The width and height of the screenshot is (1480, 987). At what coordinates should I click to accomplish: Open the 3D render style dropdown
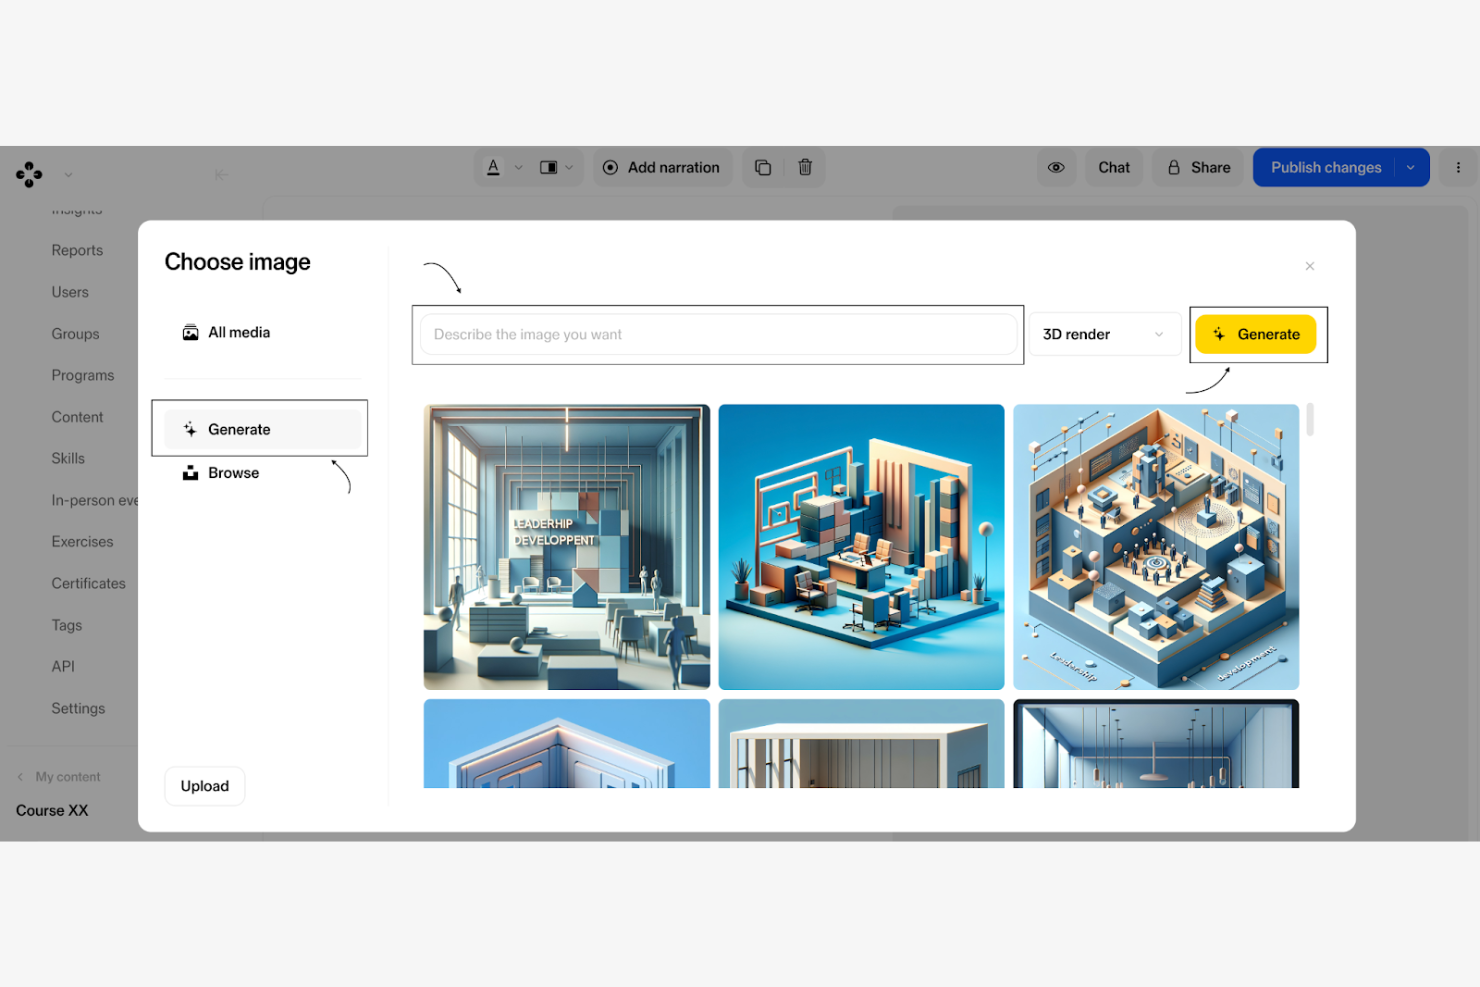point(1105,335)
